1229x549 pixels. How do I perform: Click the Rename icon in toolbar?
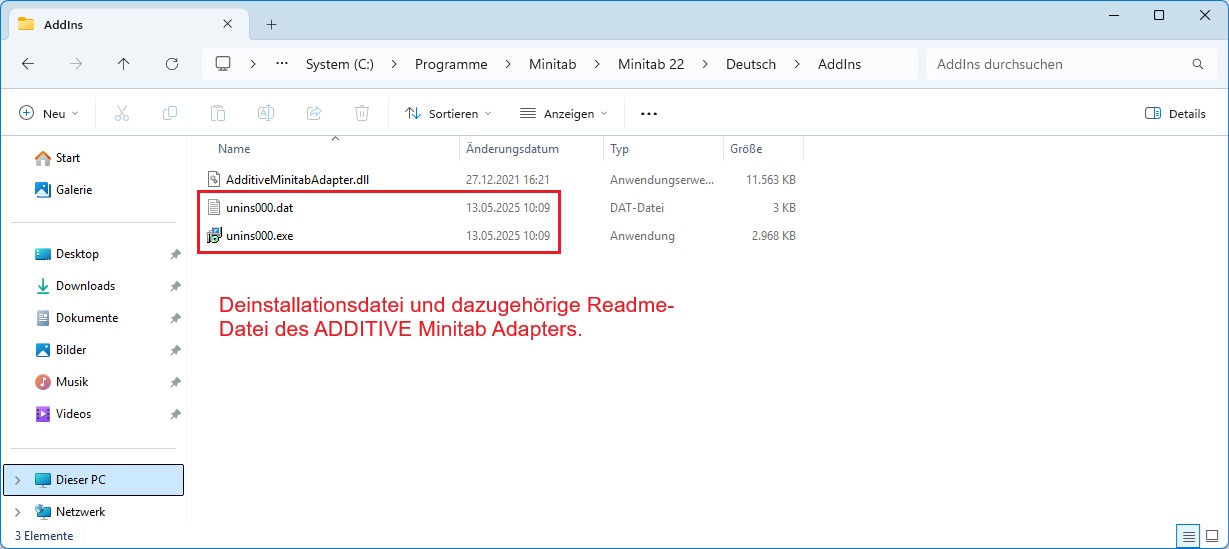(x=266, y=113)
